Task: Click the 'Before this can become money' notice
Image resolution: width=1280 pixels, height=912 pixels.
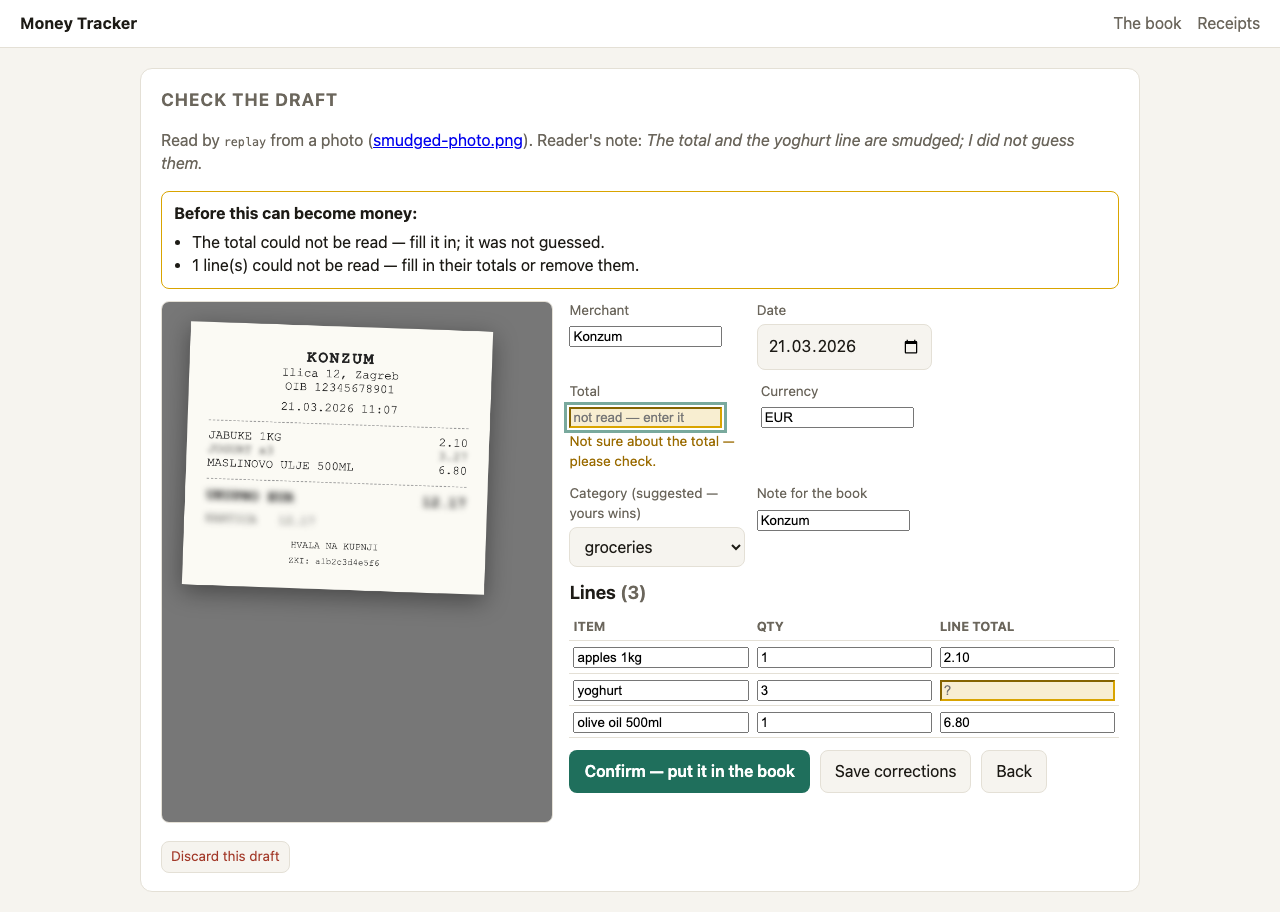Action: coord(640,240)
